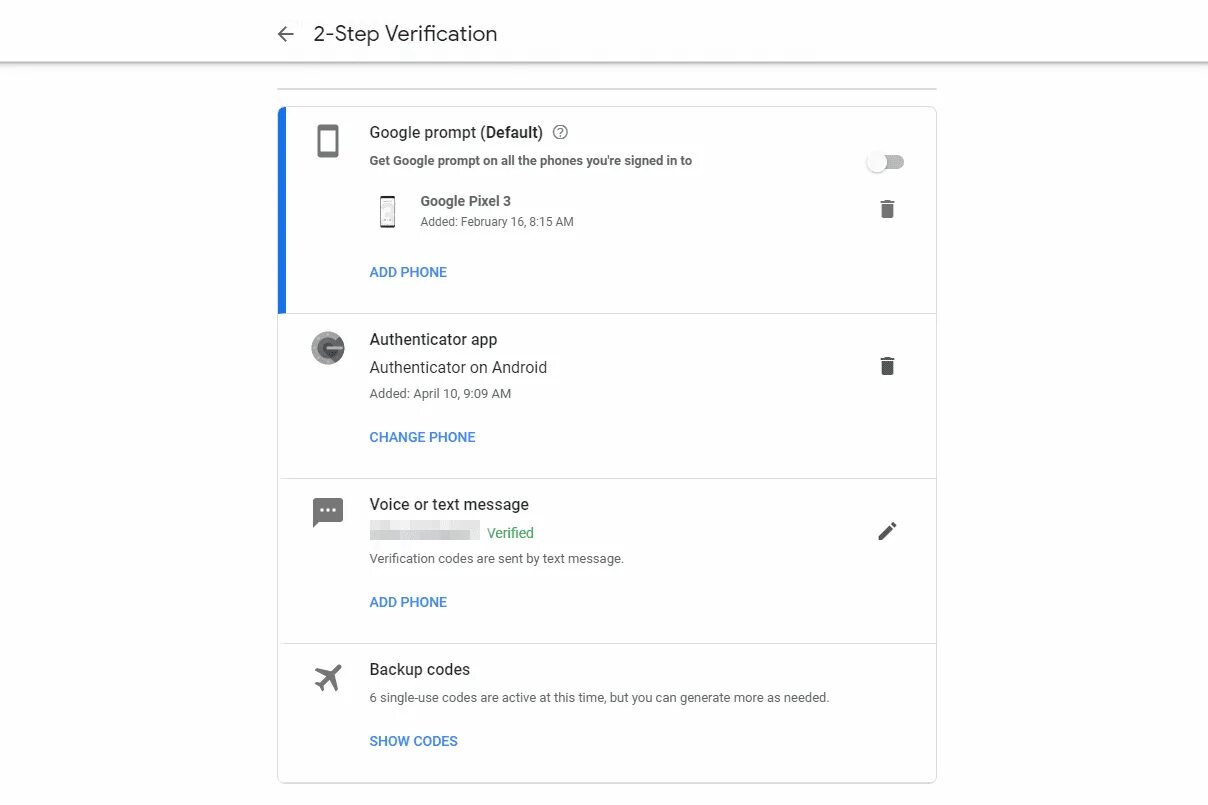The width and height of the screenshot is (1208, 805).
Task: Click the Authenticator app logo icon
Action: pyautogui.click(x=328, y=348)
